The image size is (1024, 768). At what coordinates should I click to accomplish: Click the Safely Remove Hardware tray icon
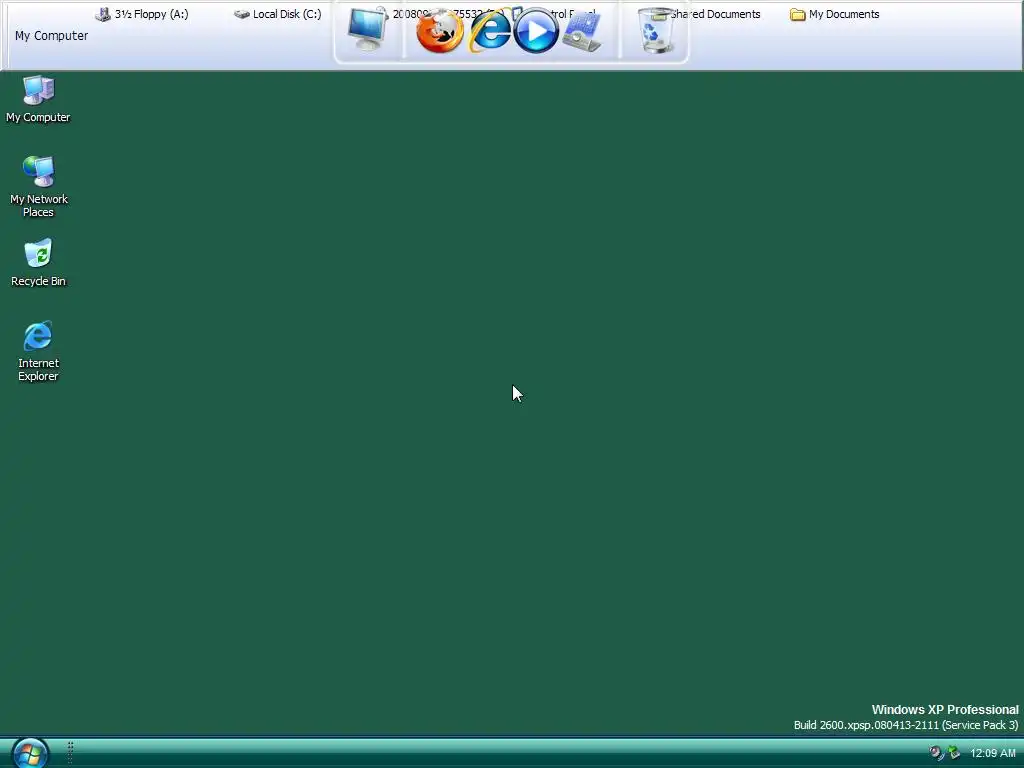coord(954,753)
